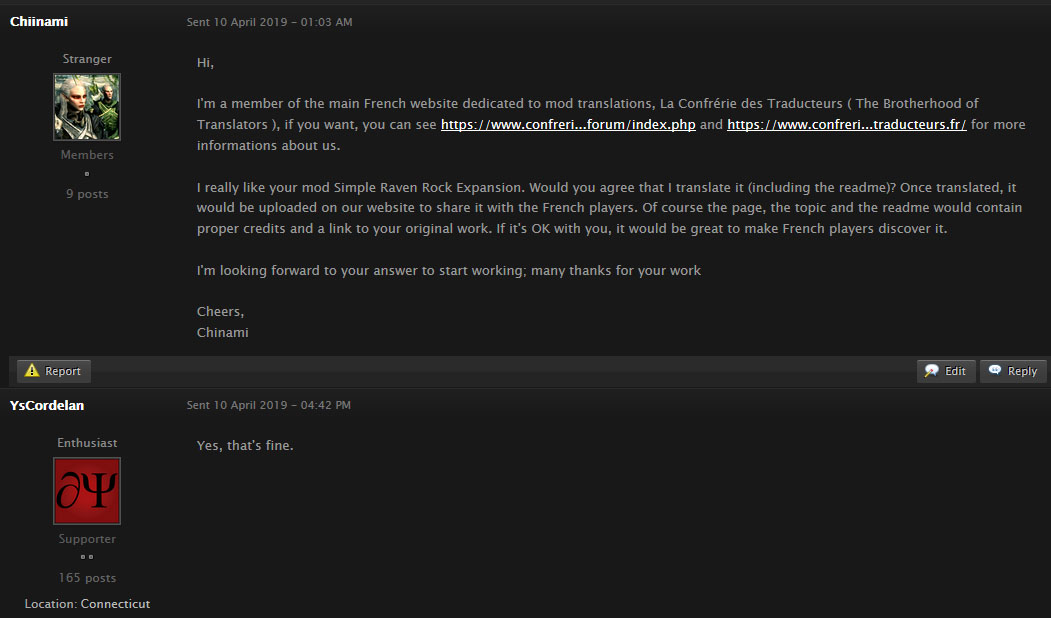Click the Location: Connecticut text
The width and height of the screenshot is (1051, 618).
[87, 604]
